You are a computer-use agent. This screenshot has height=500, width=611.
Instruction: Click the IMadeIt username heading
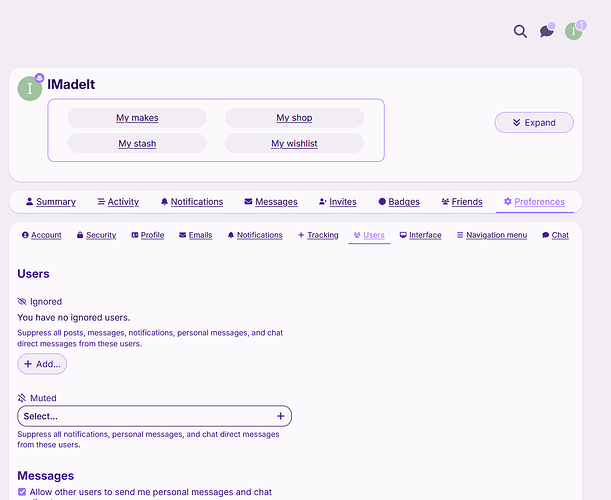click(x=71, y=84)
